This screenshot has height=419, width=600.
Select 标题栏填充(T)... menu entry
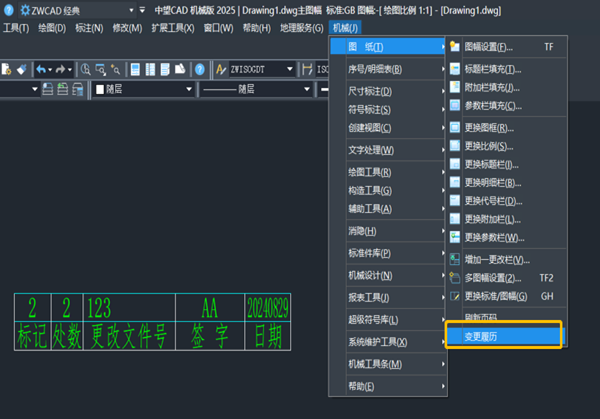click(507, 69)
